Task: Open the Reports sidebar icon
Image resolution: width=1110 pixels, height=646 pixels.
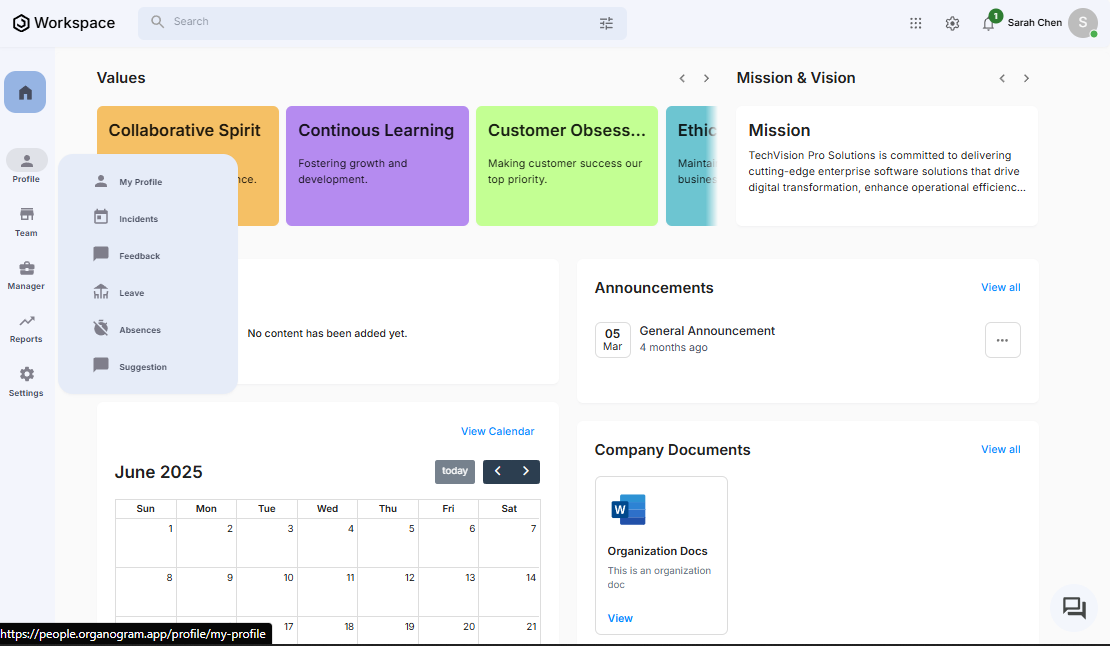Action: [26, 327]
